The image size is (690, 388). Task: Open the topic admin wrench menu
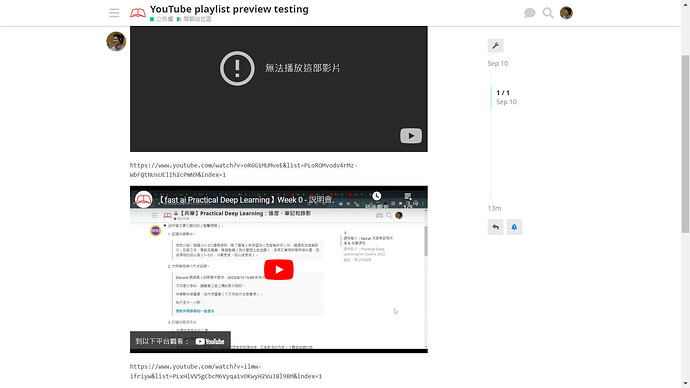coord(495,45)
